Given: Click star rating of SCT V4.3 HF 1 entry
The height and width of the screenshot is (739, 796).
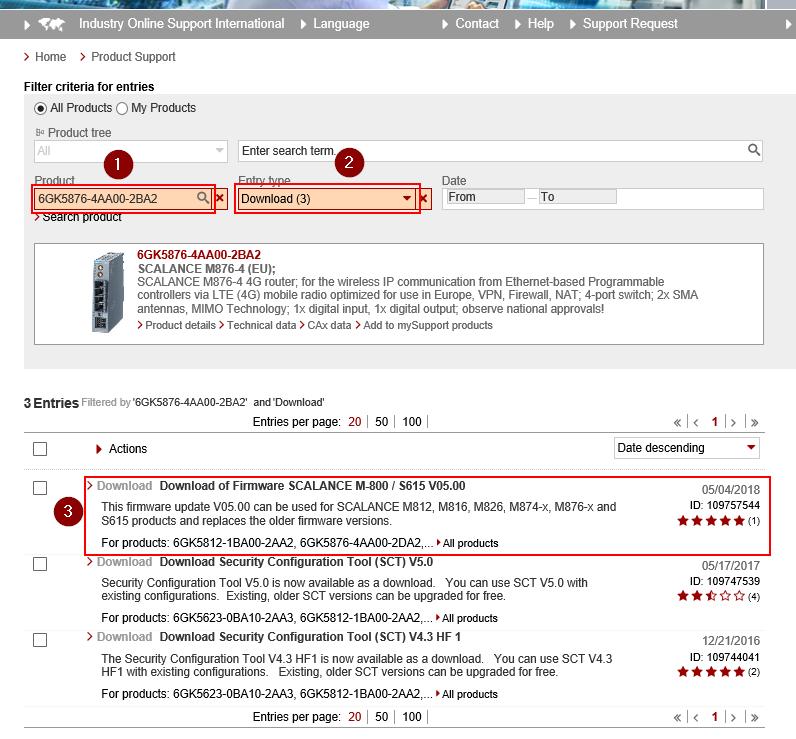Looking at the screenshot, I should click(711, 672).
